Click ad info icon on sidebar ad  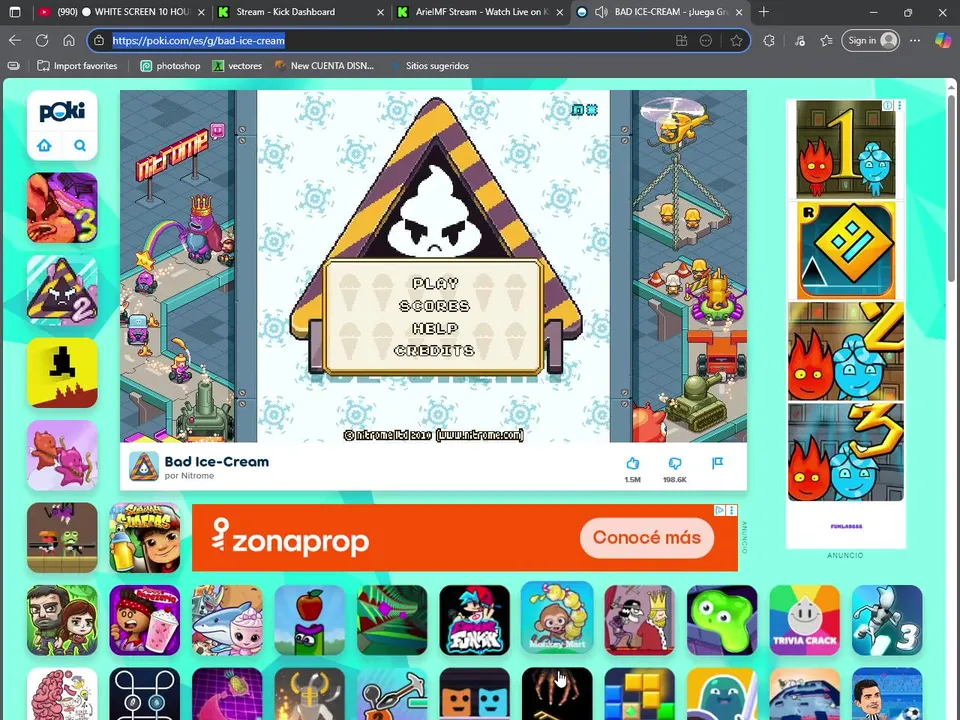pos(887,105)
